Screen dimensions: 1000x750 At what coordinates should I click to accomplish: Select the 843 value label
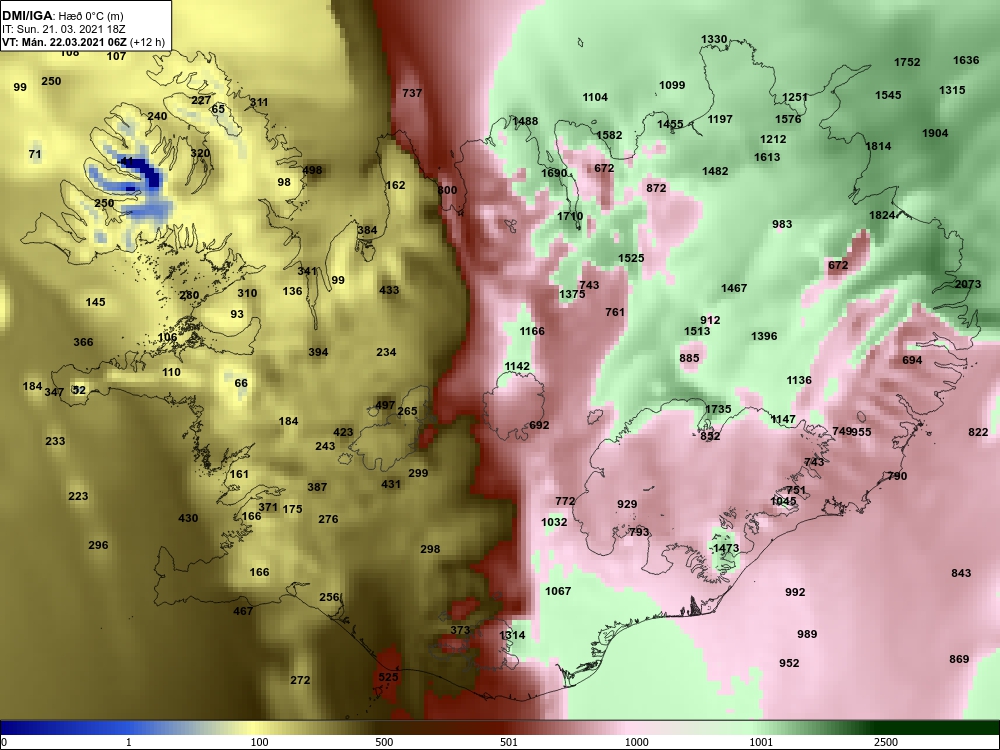[x=961, y=573]
